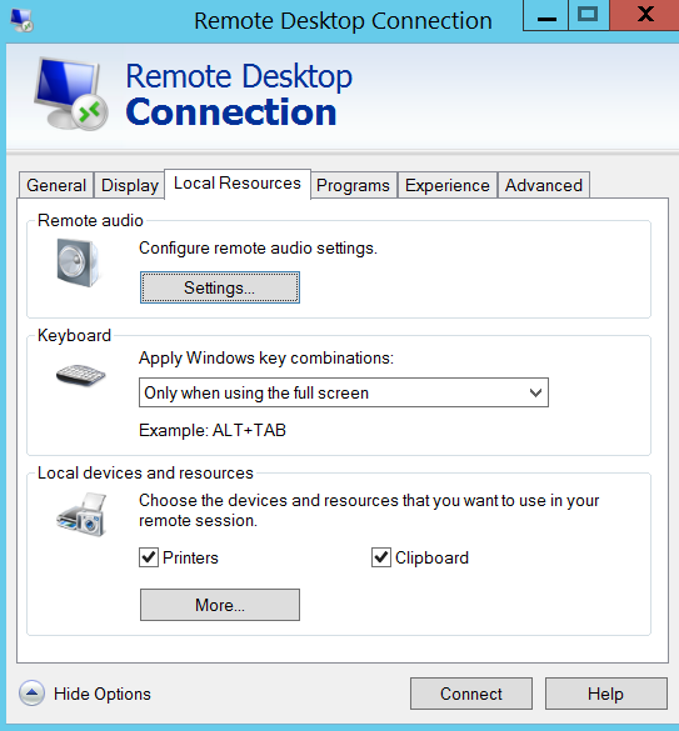The width and height of the screenshot is (679, 731).
Task: Switch to the Display tab
Action: [130, 185]
